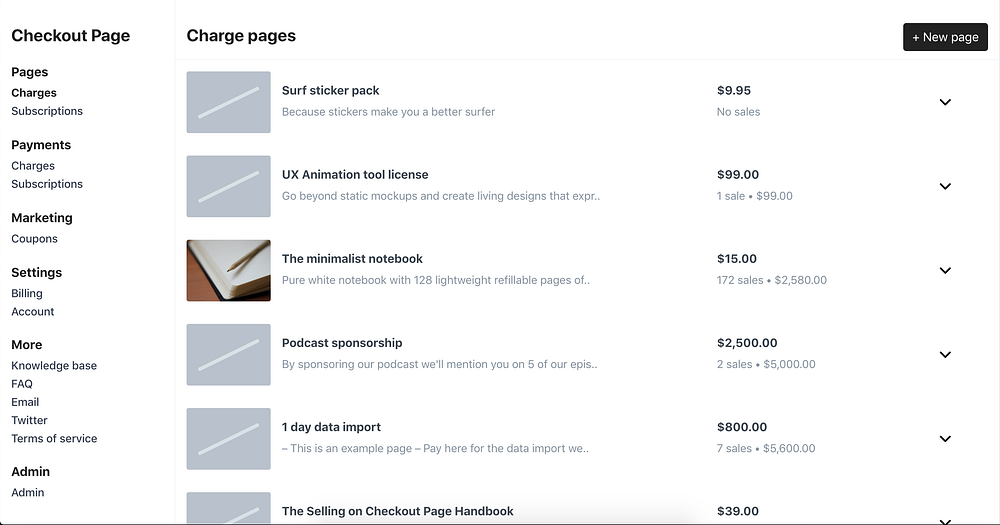Viewport: 1000px width, 525px height.
Task: Open Account settings in sidebar
Action: 33,312
